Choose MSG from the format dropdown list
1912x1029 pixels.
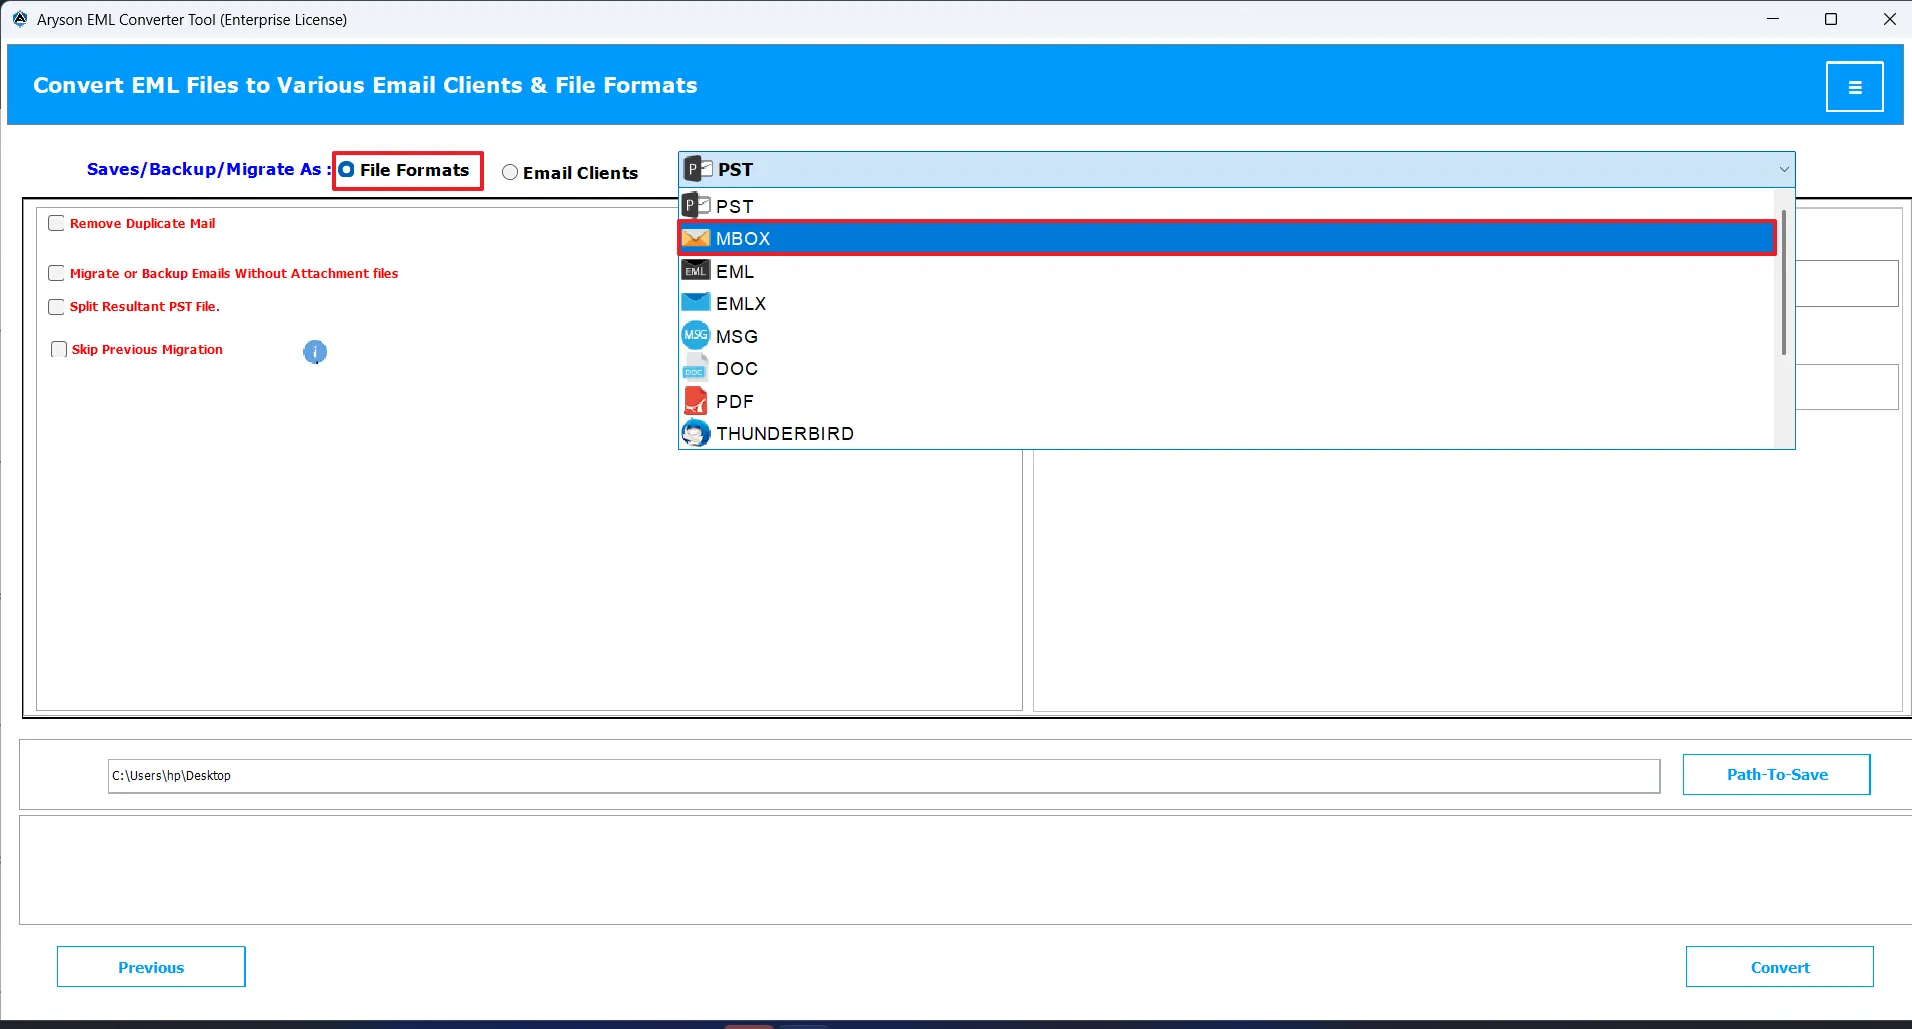pyautogui.click(x=1226, y=336)
